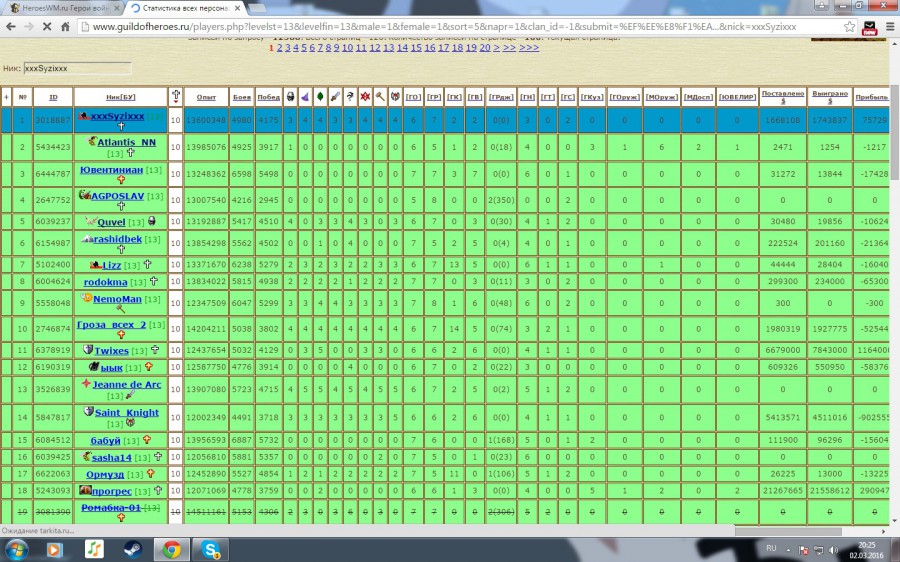Open Atlantis_NN player link
Viewport: 900px width, 562px height.
point(126,142)
